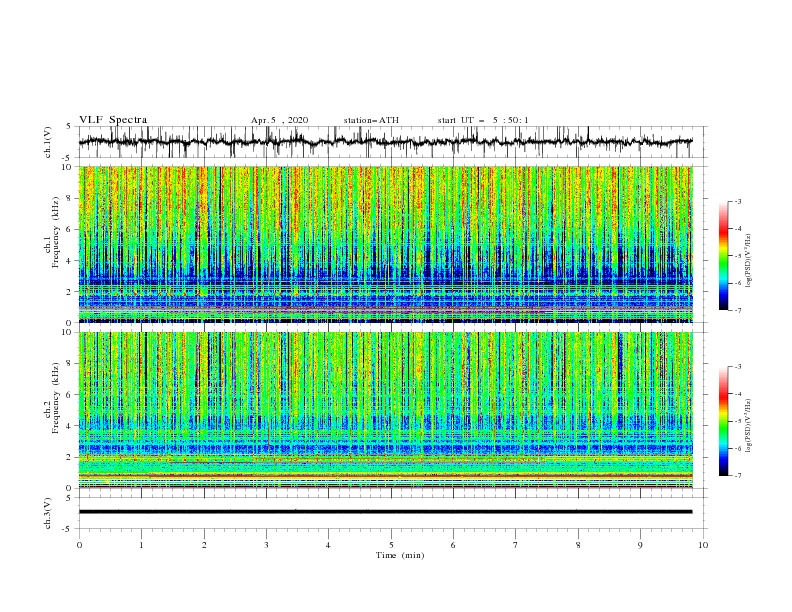
Task: Click the ch.2 spectrogram color scale bar
Action: click(723, 421)
